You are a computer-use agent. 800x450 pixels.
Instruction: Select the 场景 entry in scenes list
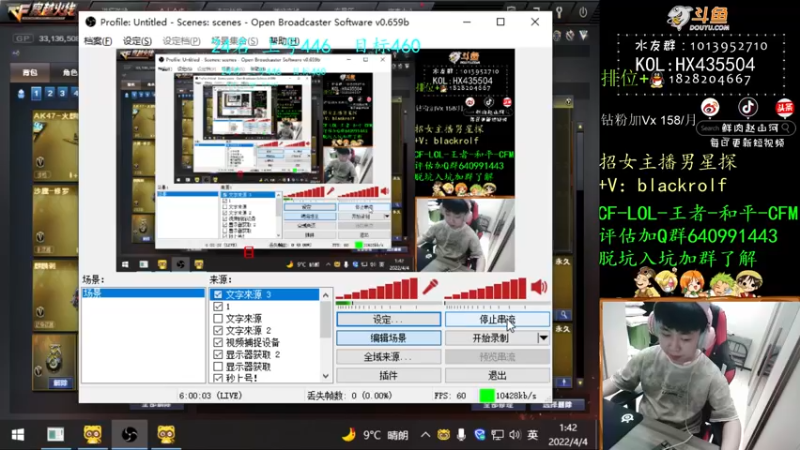point(143,293)
